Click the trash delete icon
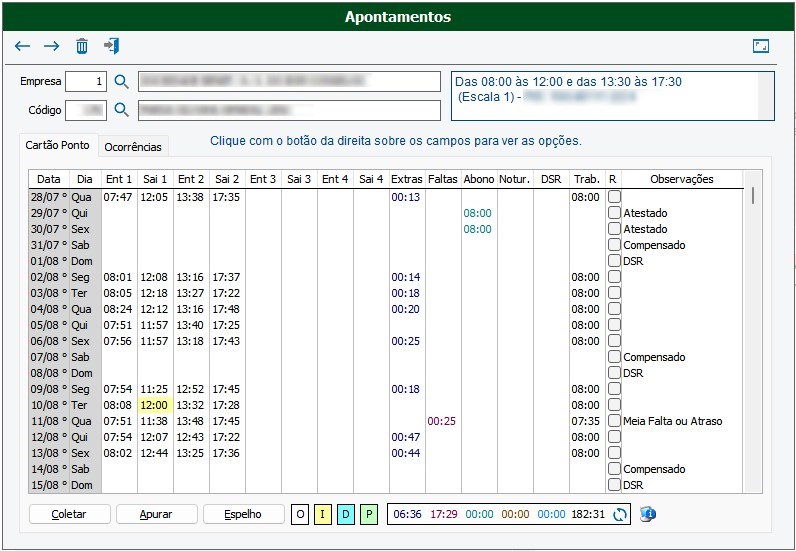Screen dimensions: 796x551 pos(82,47)
